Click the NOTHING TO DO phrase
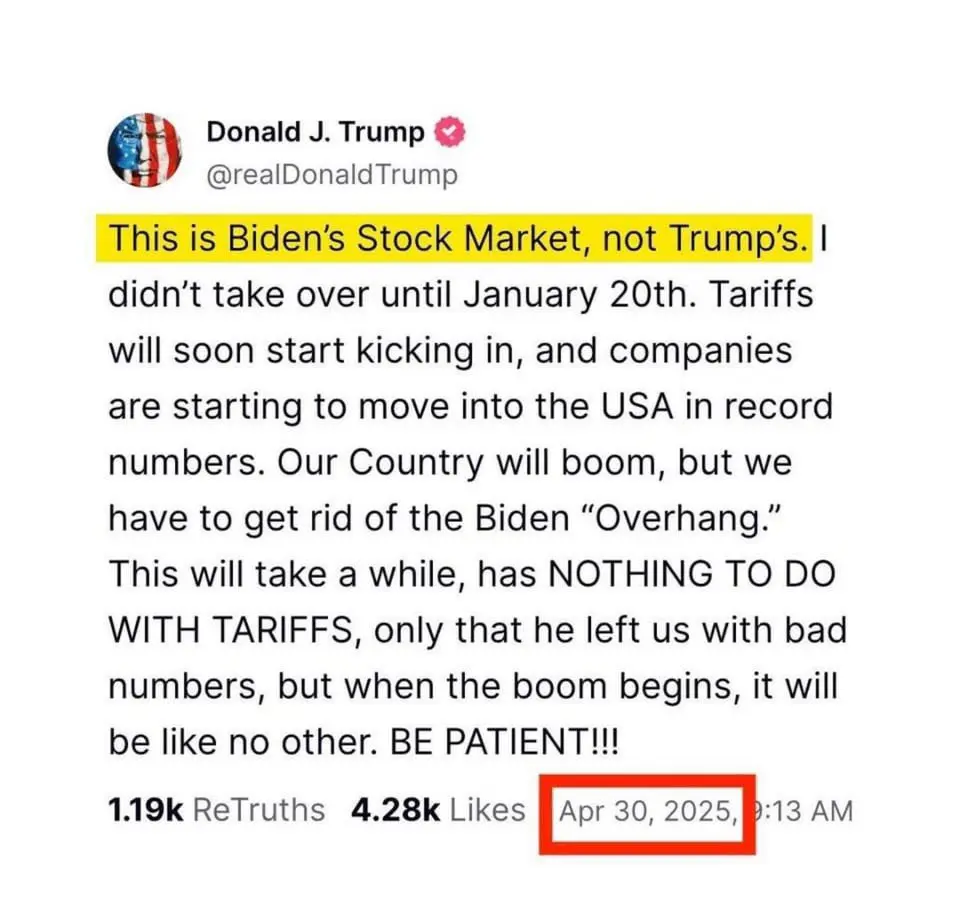The height and width of the screenshot is (919, 960). point(691,575)
